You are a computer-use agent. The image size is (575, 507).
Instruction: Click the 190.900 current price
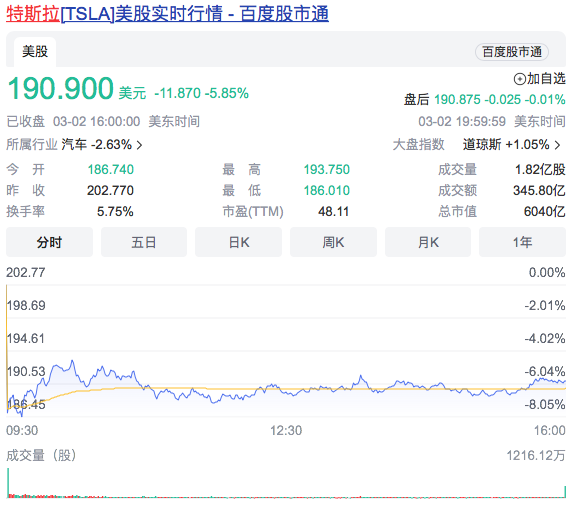click(x=61, y=88)
